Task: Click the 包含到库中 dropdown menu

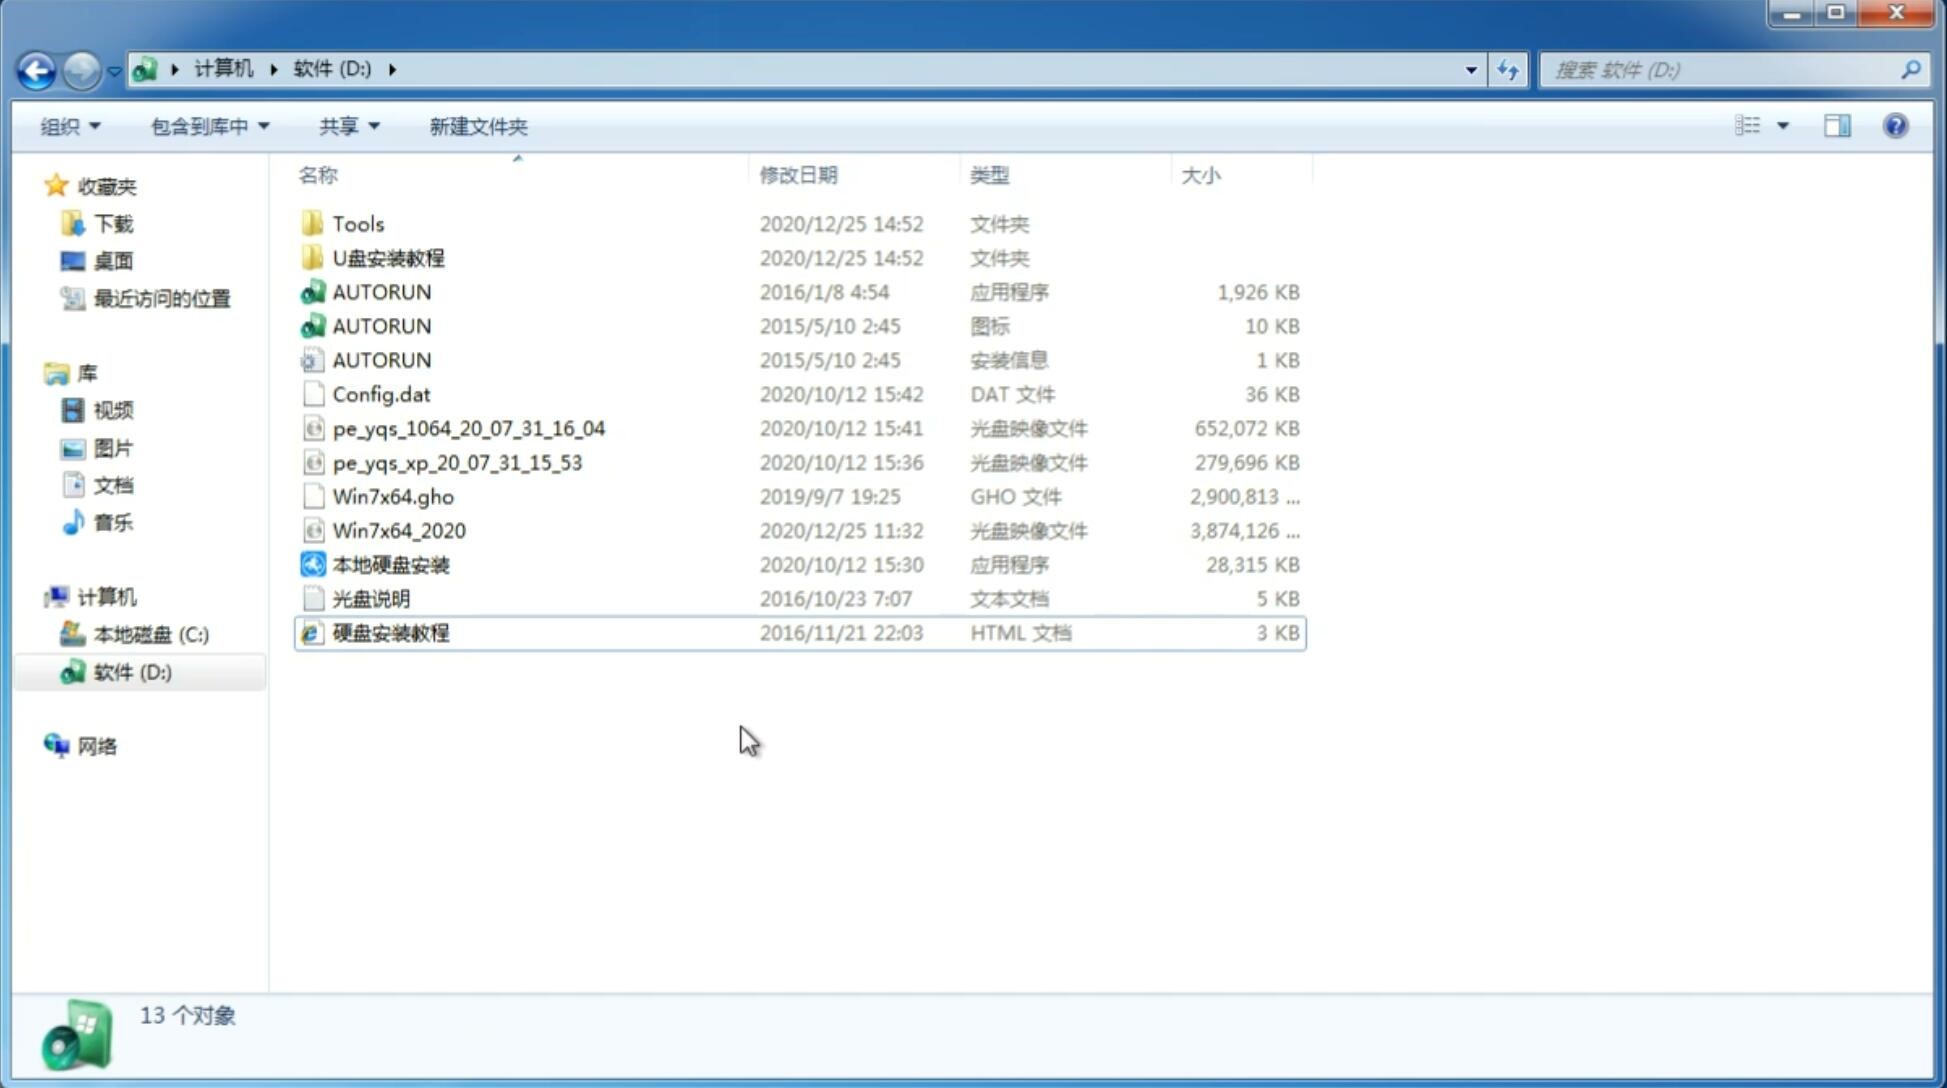Action: pyautogui.click(x=207, y=124)
